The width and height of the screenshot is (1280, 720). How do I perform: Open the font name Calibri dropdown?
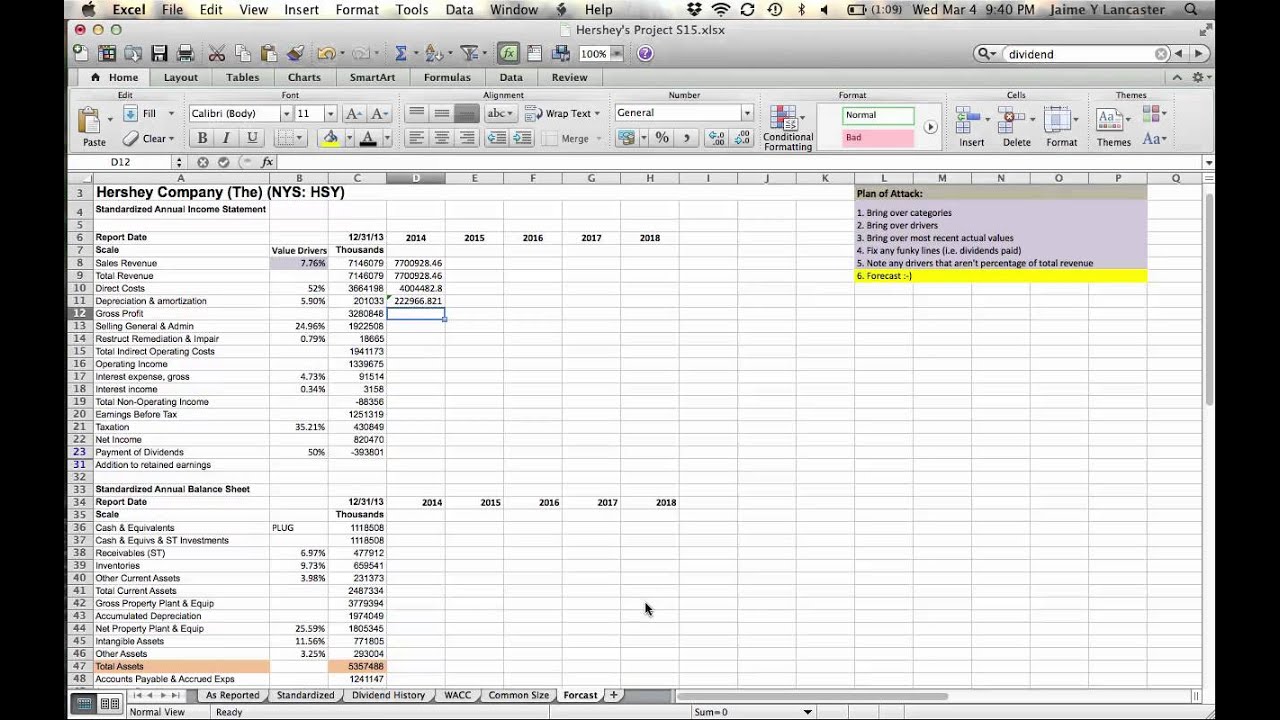point(286,114)
